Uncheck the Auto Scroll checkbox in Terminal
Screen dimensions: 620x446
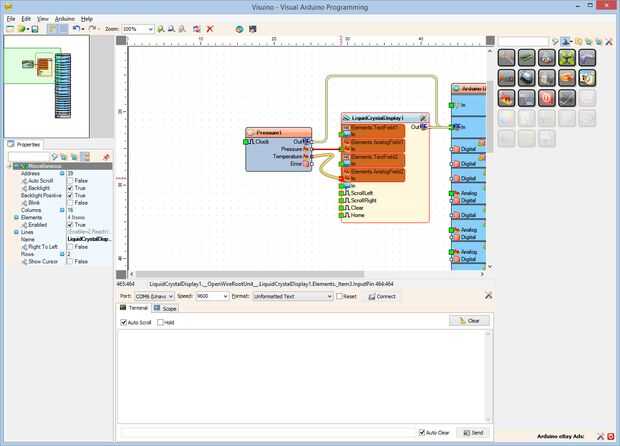(x=123, y=322)
